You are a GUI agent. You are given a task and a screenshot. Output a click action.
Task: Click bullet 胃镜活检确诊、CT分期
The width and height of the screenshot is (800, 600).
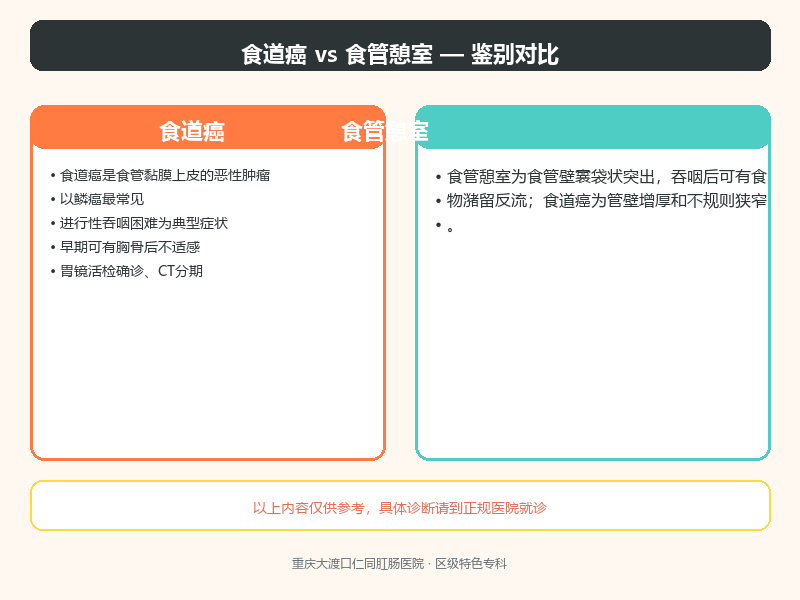pyautogui.click(x=132, y=271)
